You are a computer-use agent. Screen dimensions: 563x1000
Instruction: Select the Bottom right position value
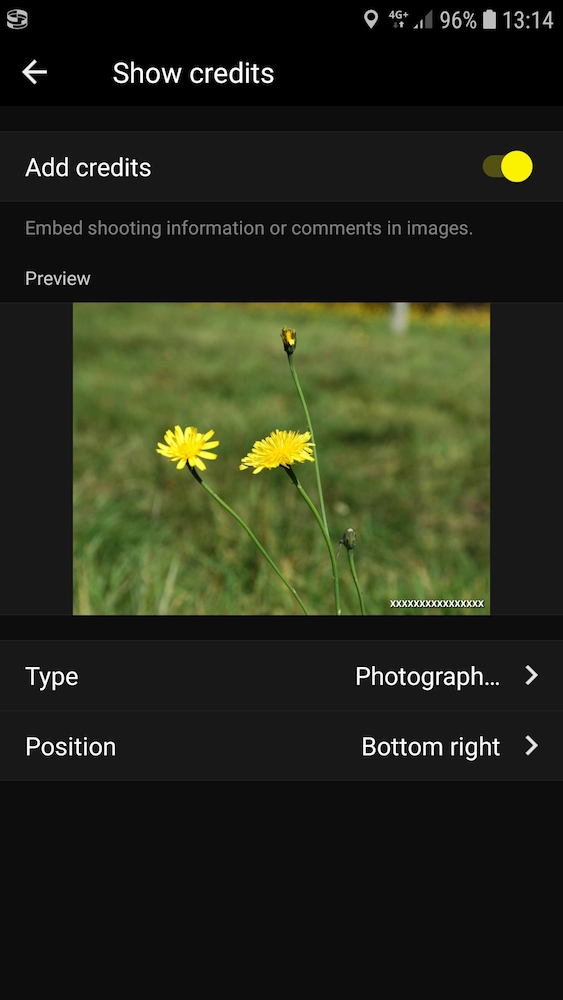click(x=430, y=747)
